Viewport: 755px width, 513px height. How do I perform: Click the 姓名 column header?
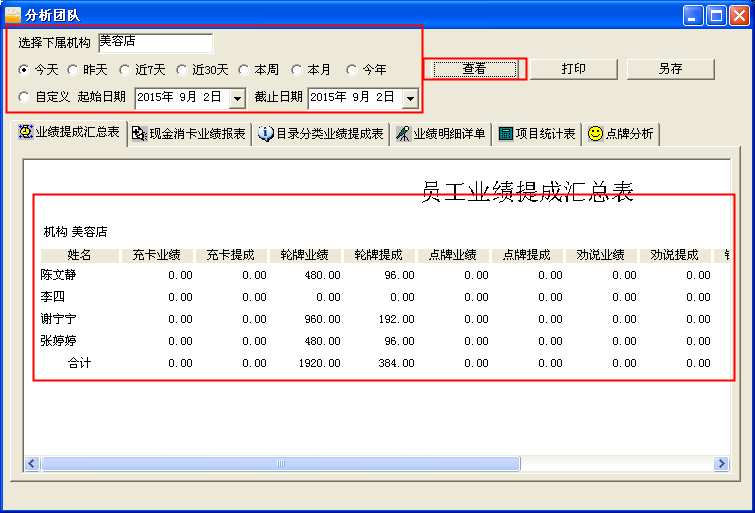coord(79,255)
